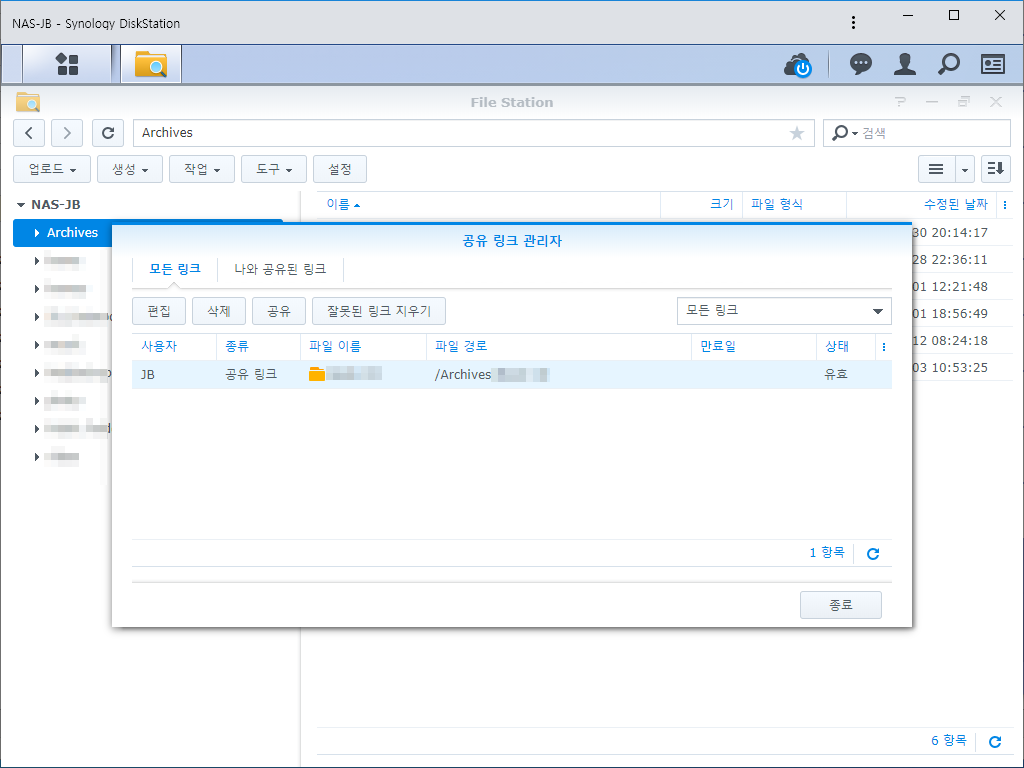Open File Station help question mark
Image resolution: width=1024 pixels, height=768 pixels.
tap(901, 102)
